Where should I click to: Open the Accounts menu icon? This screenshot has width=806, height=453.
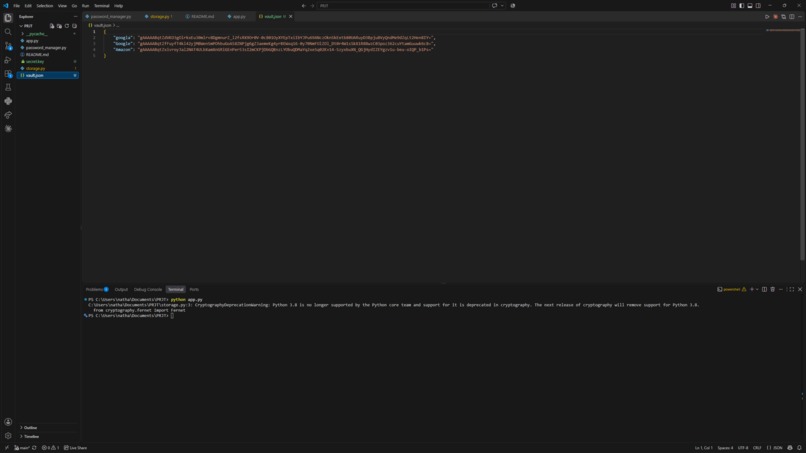tap(8, 422)
